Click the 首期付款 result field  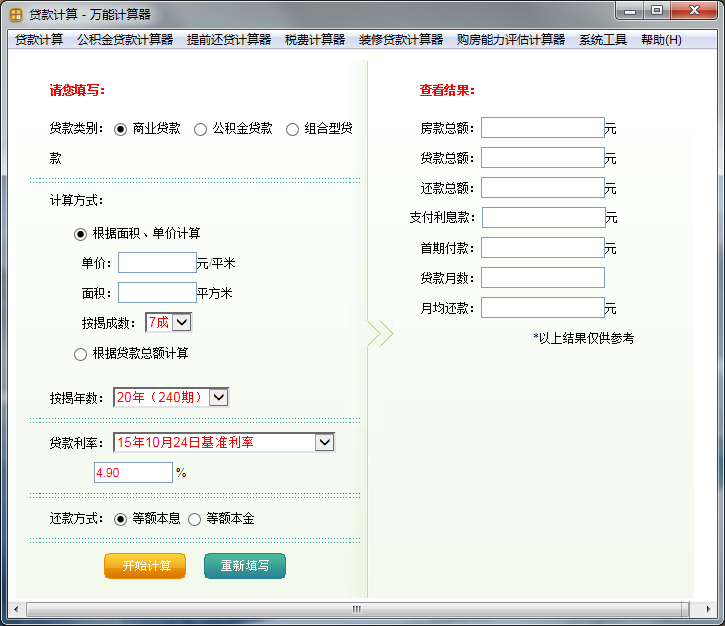[x=543, y=247]
